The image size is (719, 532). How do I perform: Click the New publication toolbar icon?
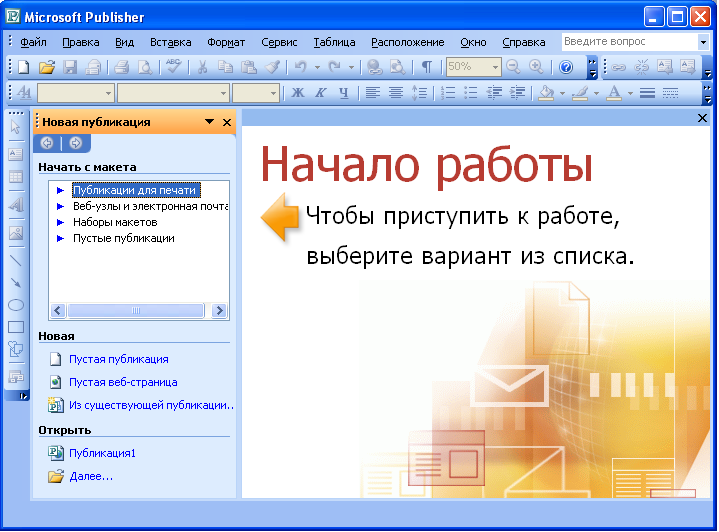tap(23, 67)
